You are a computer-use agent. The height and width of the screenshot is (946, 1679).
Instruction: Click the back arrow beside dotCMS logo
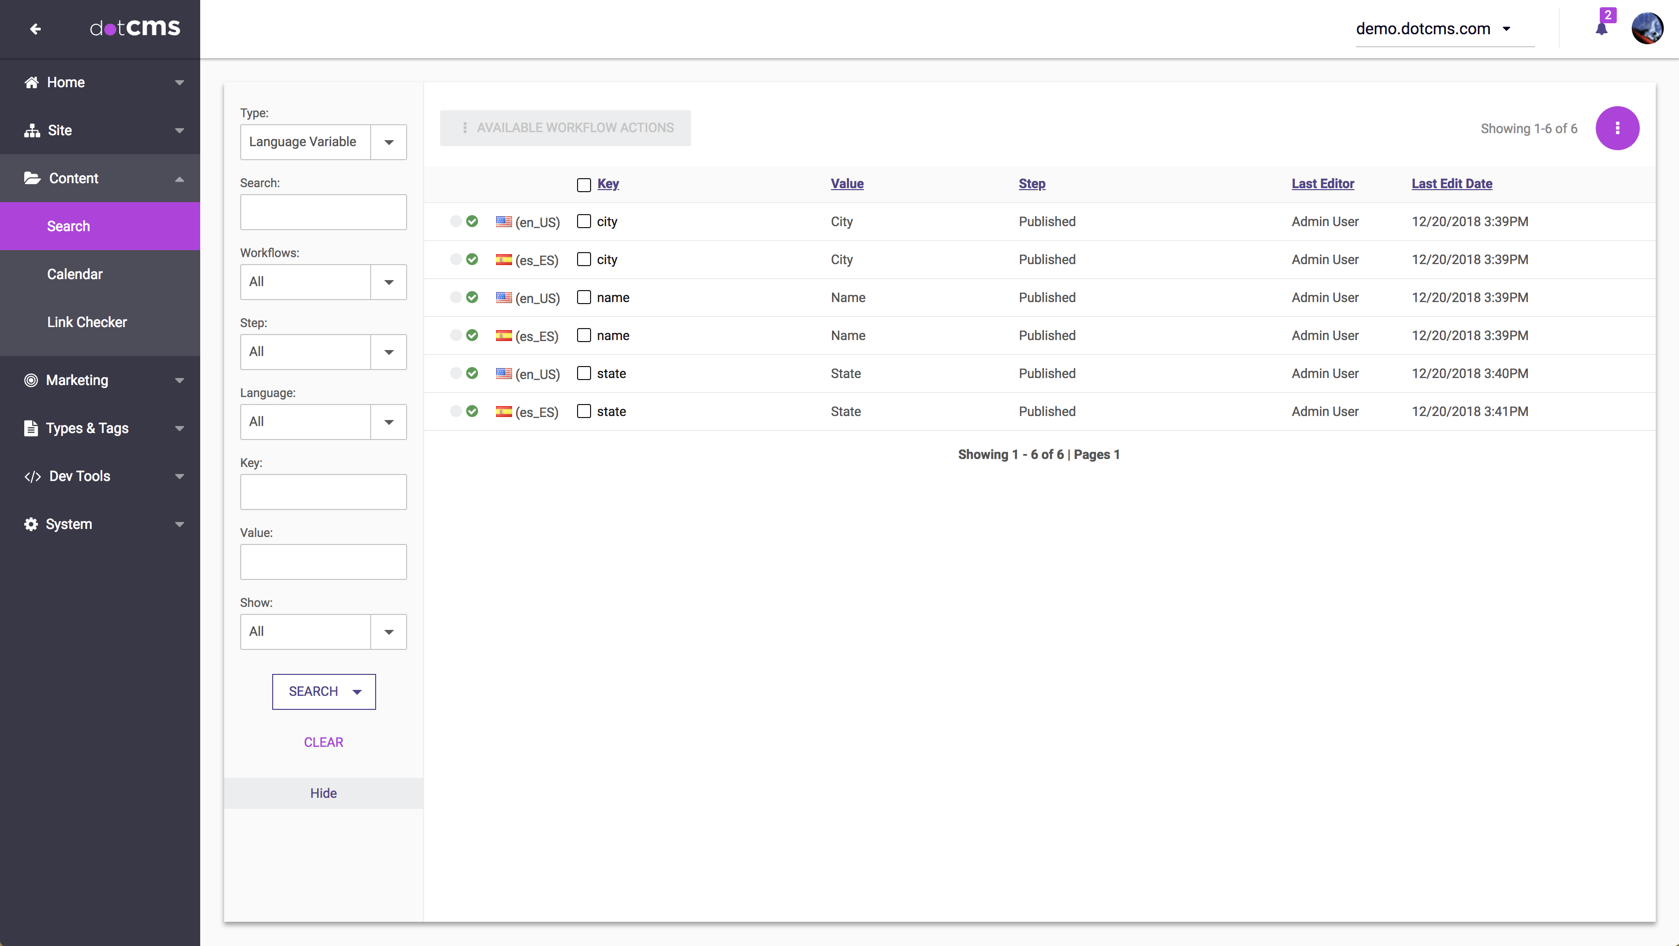pos(35,29)
